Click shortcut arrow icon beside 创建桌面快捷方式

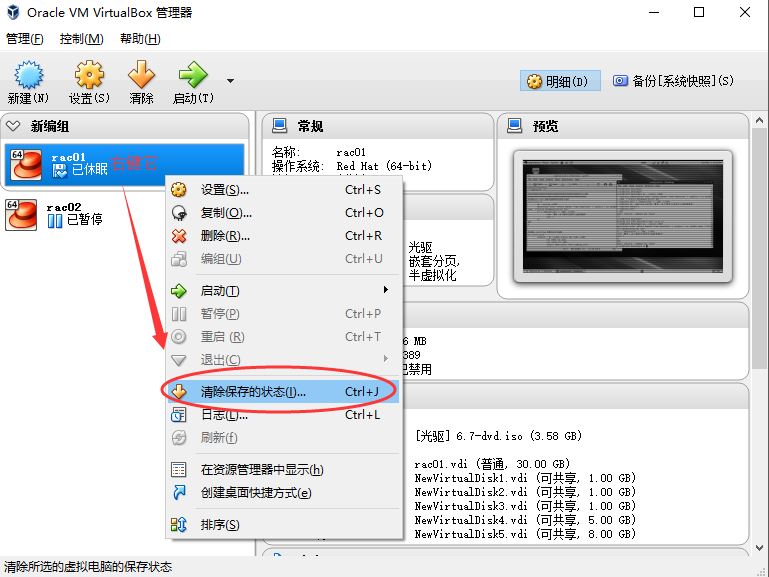pos(179,492)
